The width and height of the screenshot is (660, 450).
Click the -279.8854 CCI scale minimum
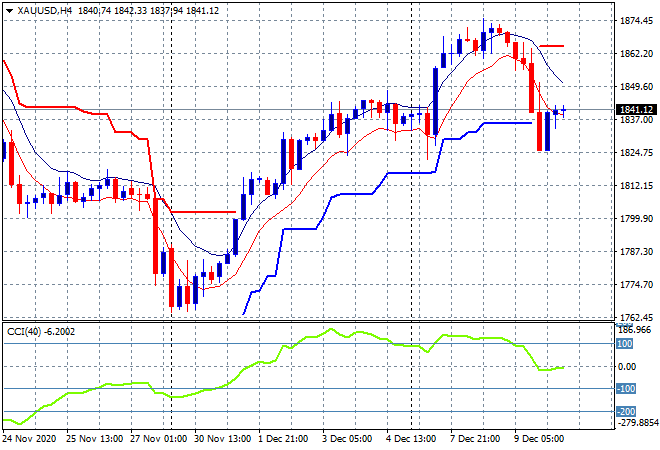pyautogui.click(x=638, y=422)
